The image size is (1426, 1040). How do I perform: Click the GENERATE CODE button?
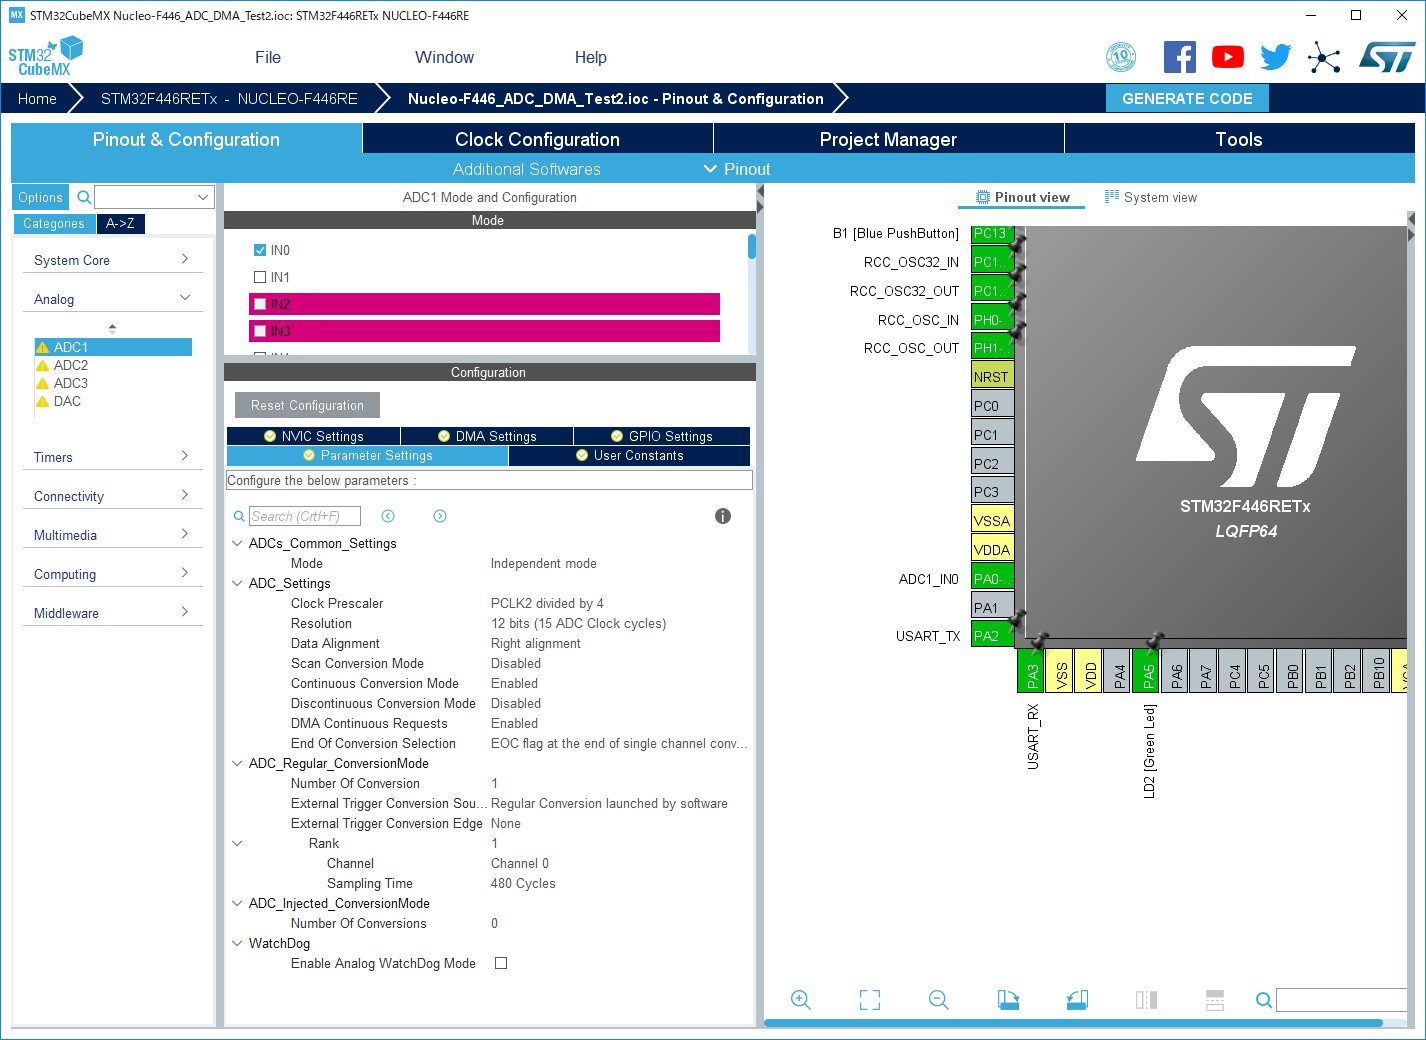[1187, 98]
